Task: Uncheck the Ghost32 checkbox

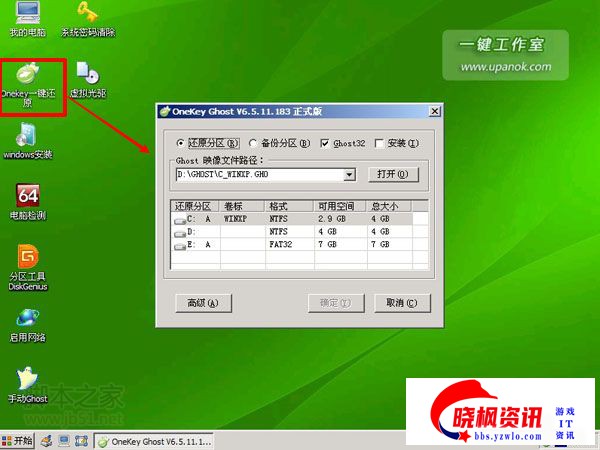Action: coord(325,142)
